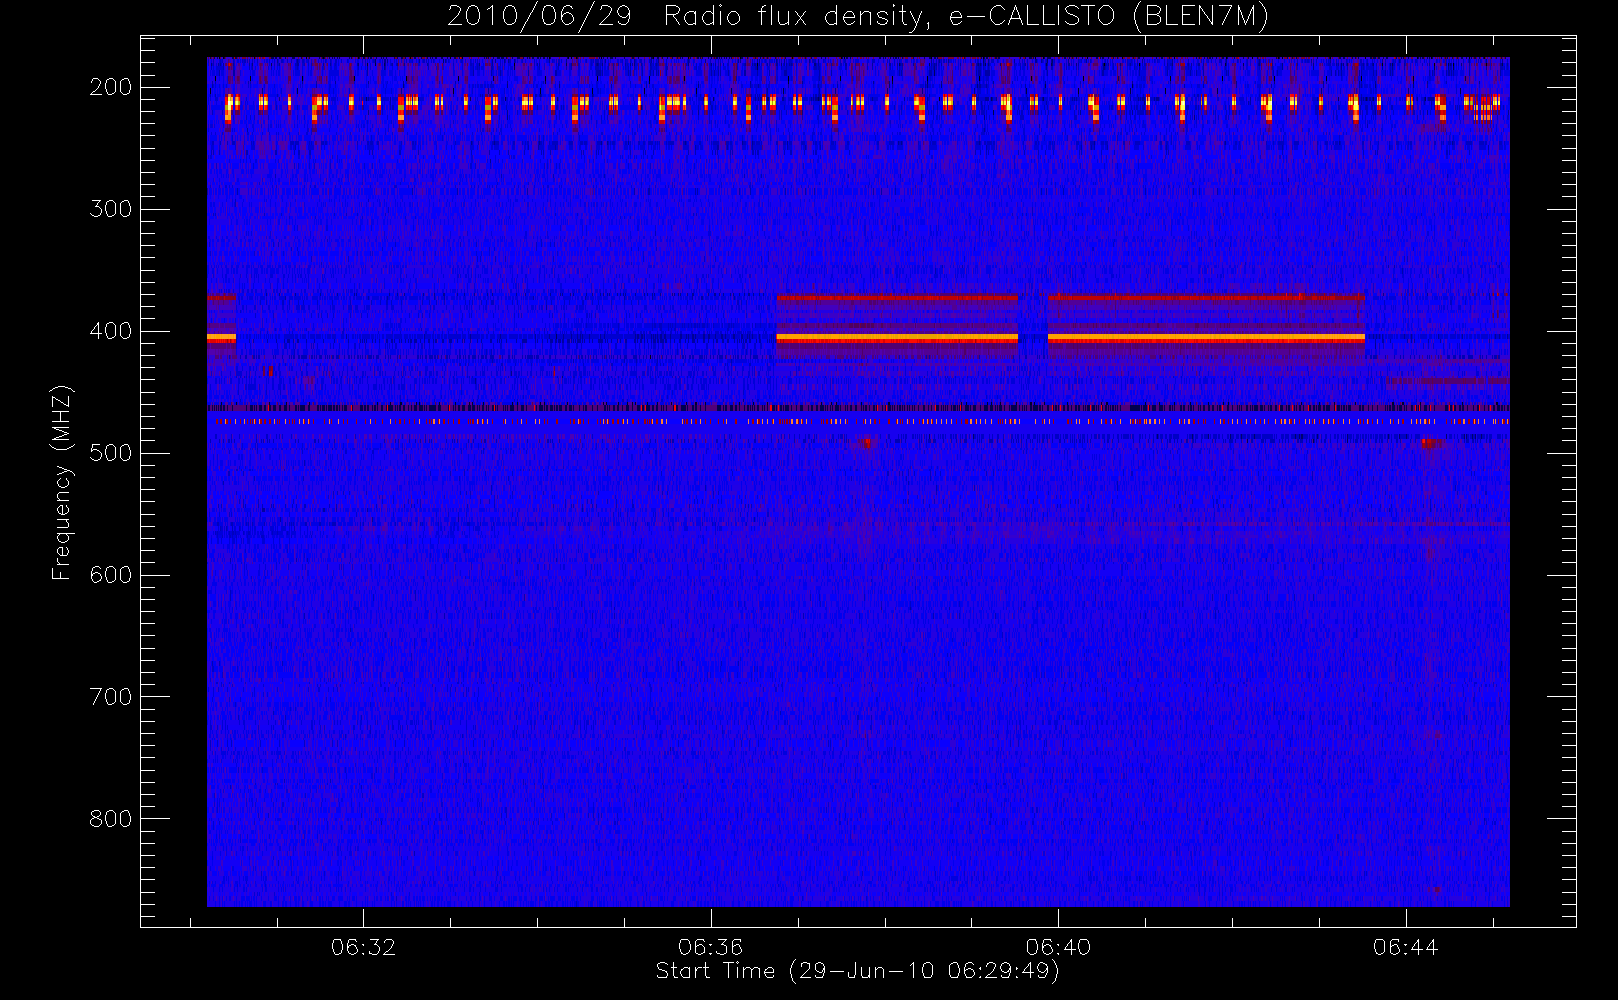Click the '200' frequency axis label

111,87
